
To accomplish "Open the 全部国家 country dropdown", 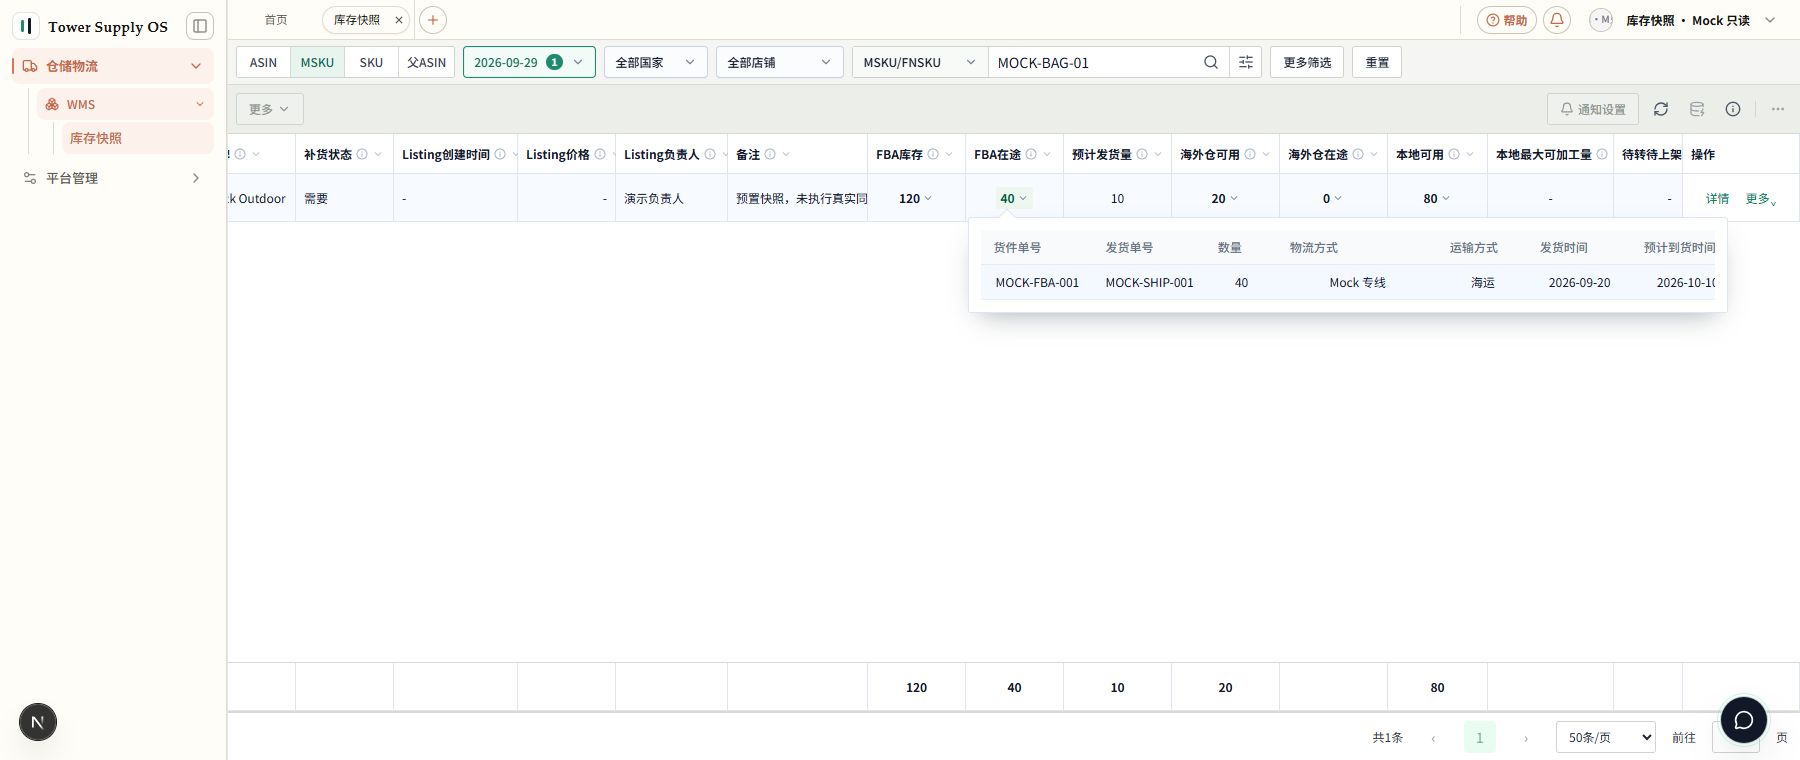I will click(655, 62).
